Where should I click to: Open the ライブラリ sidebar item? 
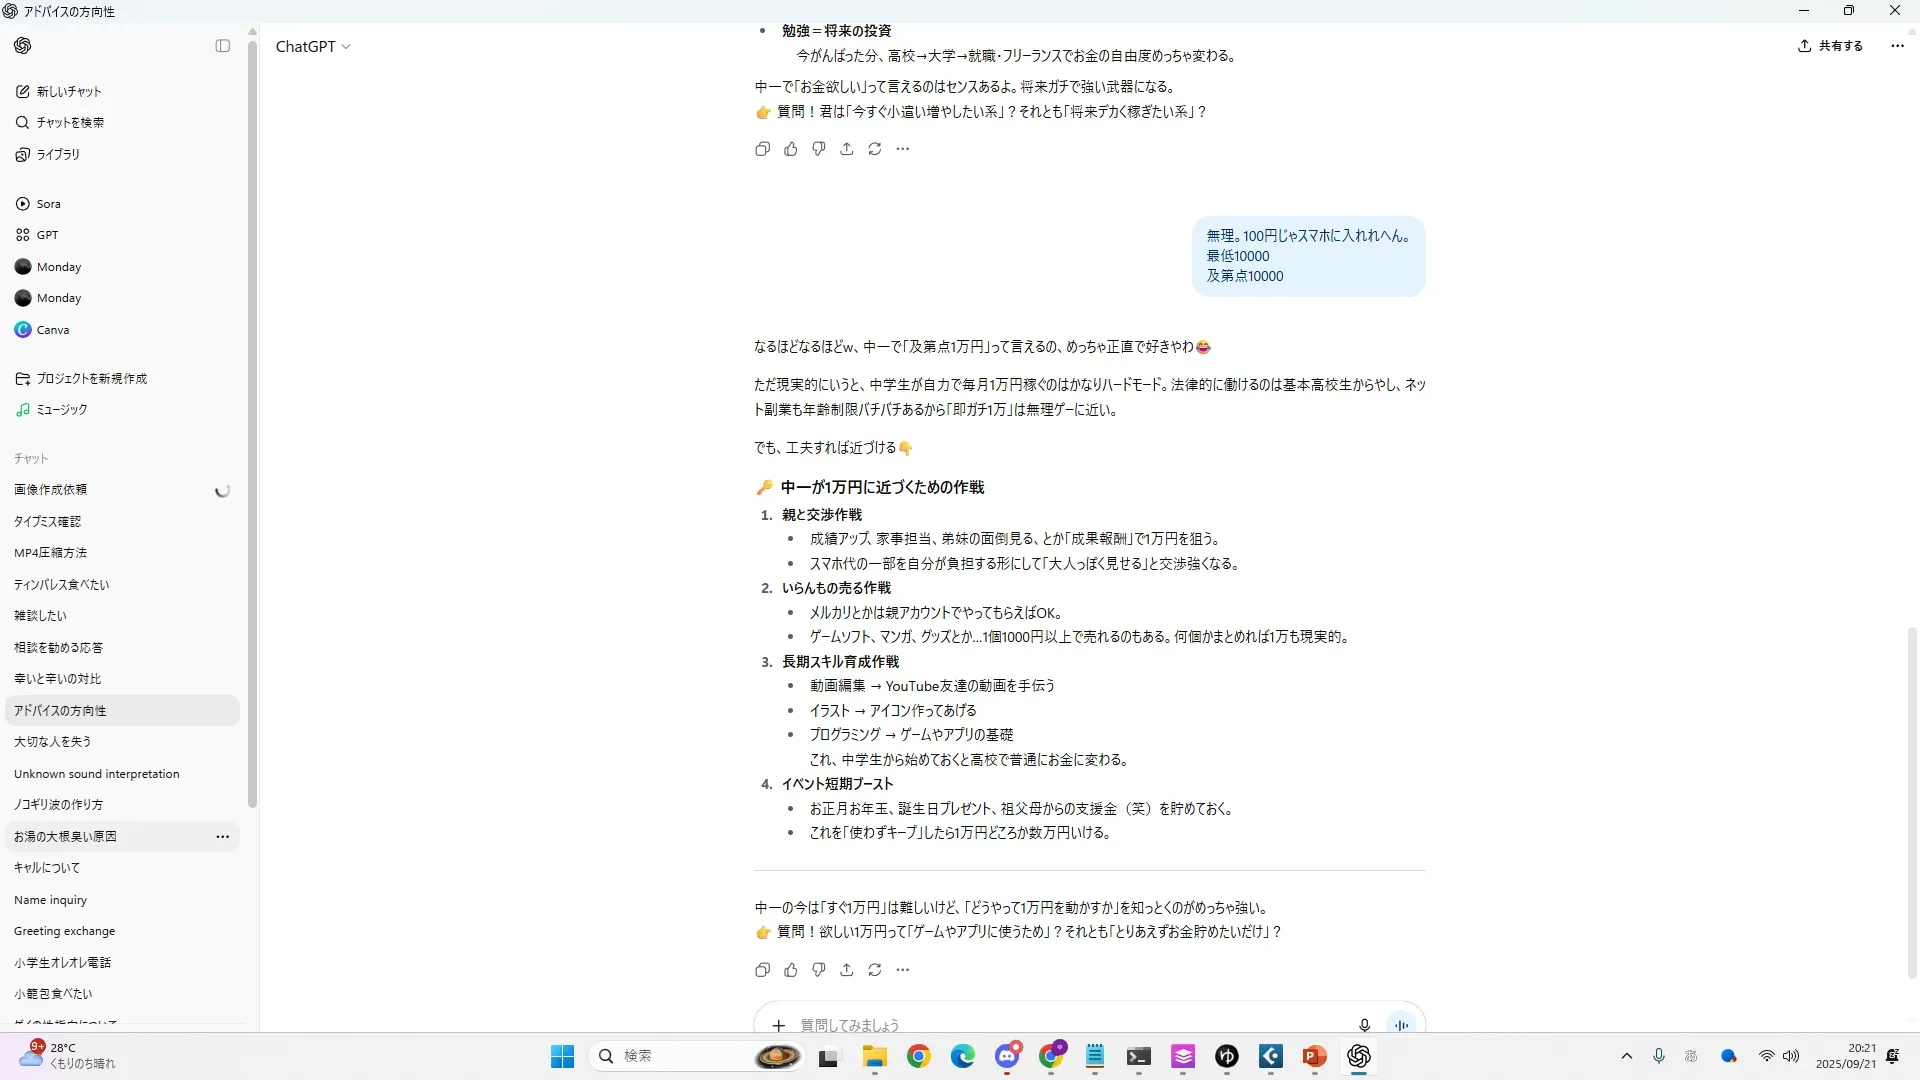click(58, 154)
